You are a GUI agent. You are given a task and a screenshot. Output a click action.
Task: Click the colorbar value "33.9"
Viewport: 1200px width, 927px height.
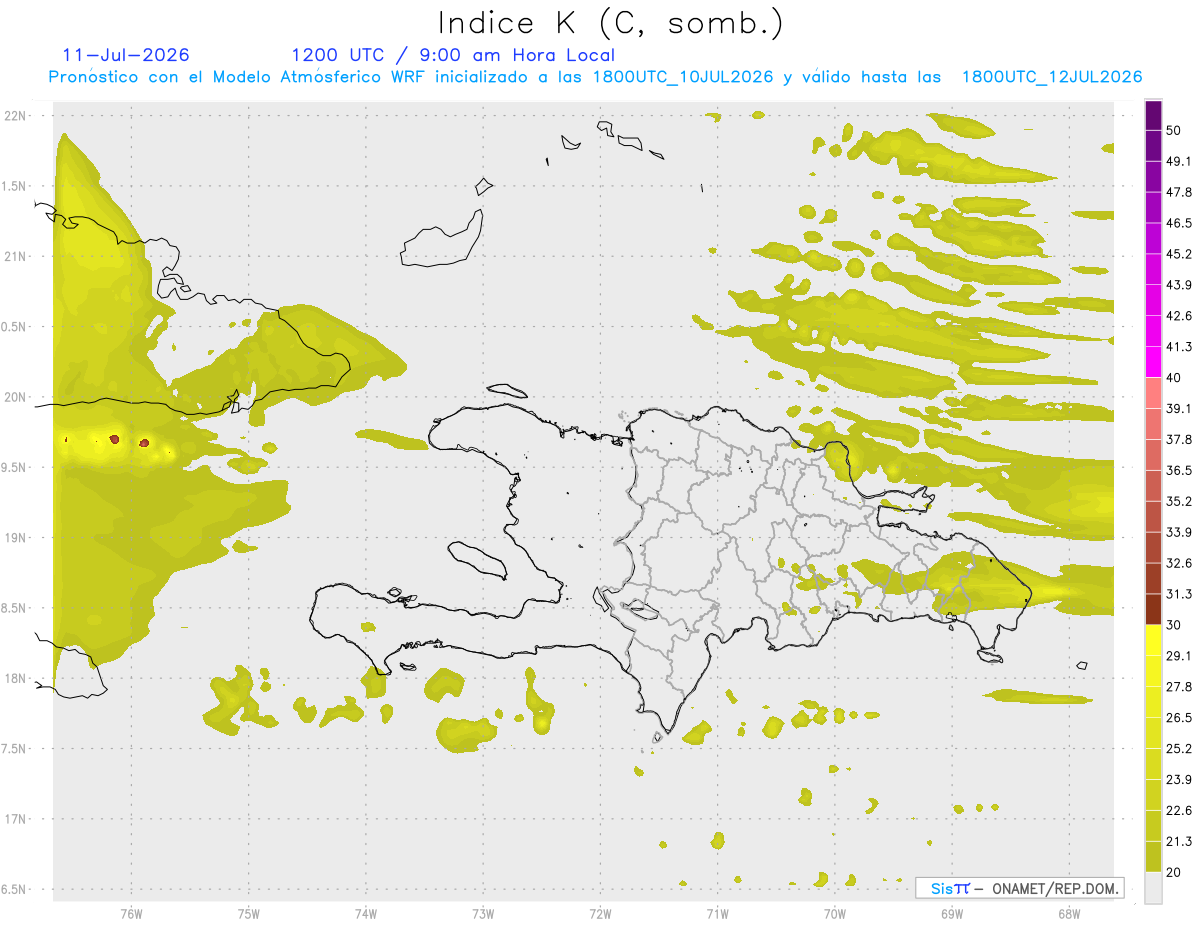tap(1179, 532)
